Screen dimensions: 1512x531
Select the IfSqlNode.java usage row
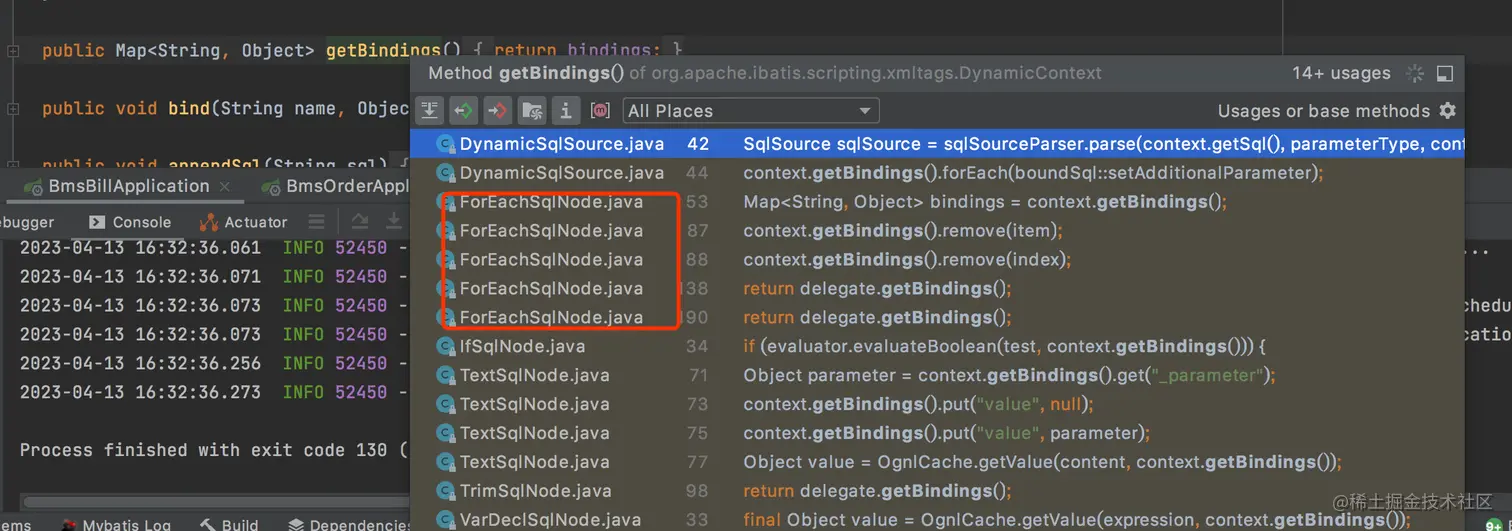938,347
